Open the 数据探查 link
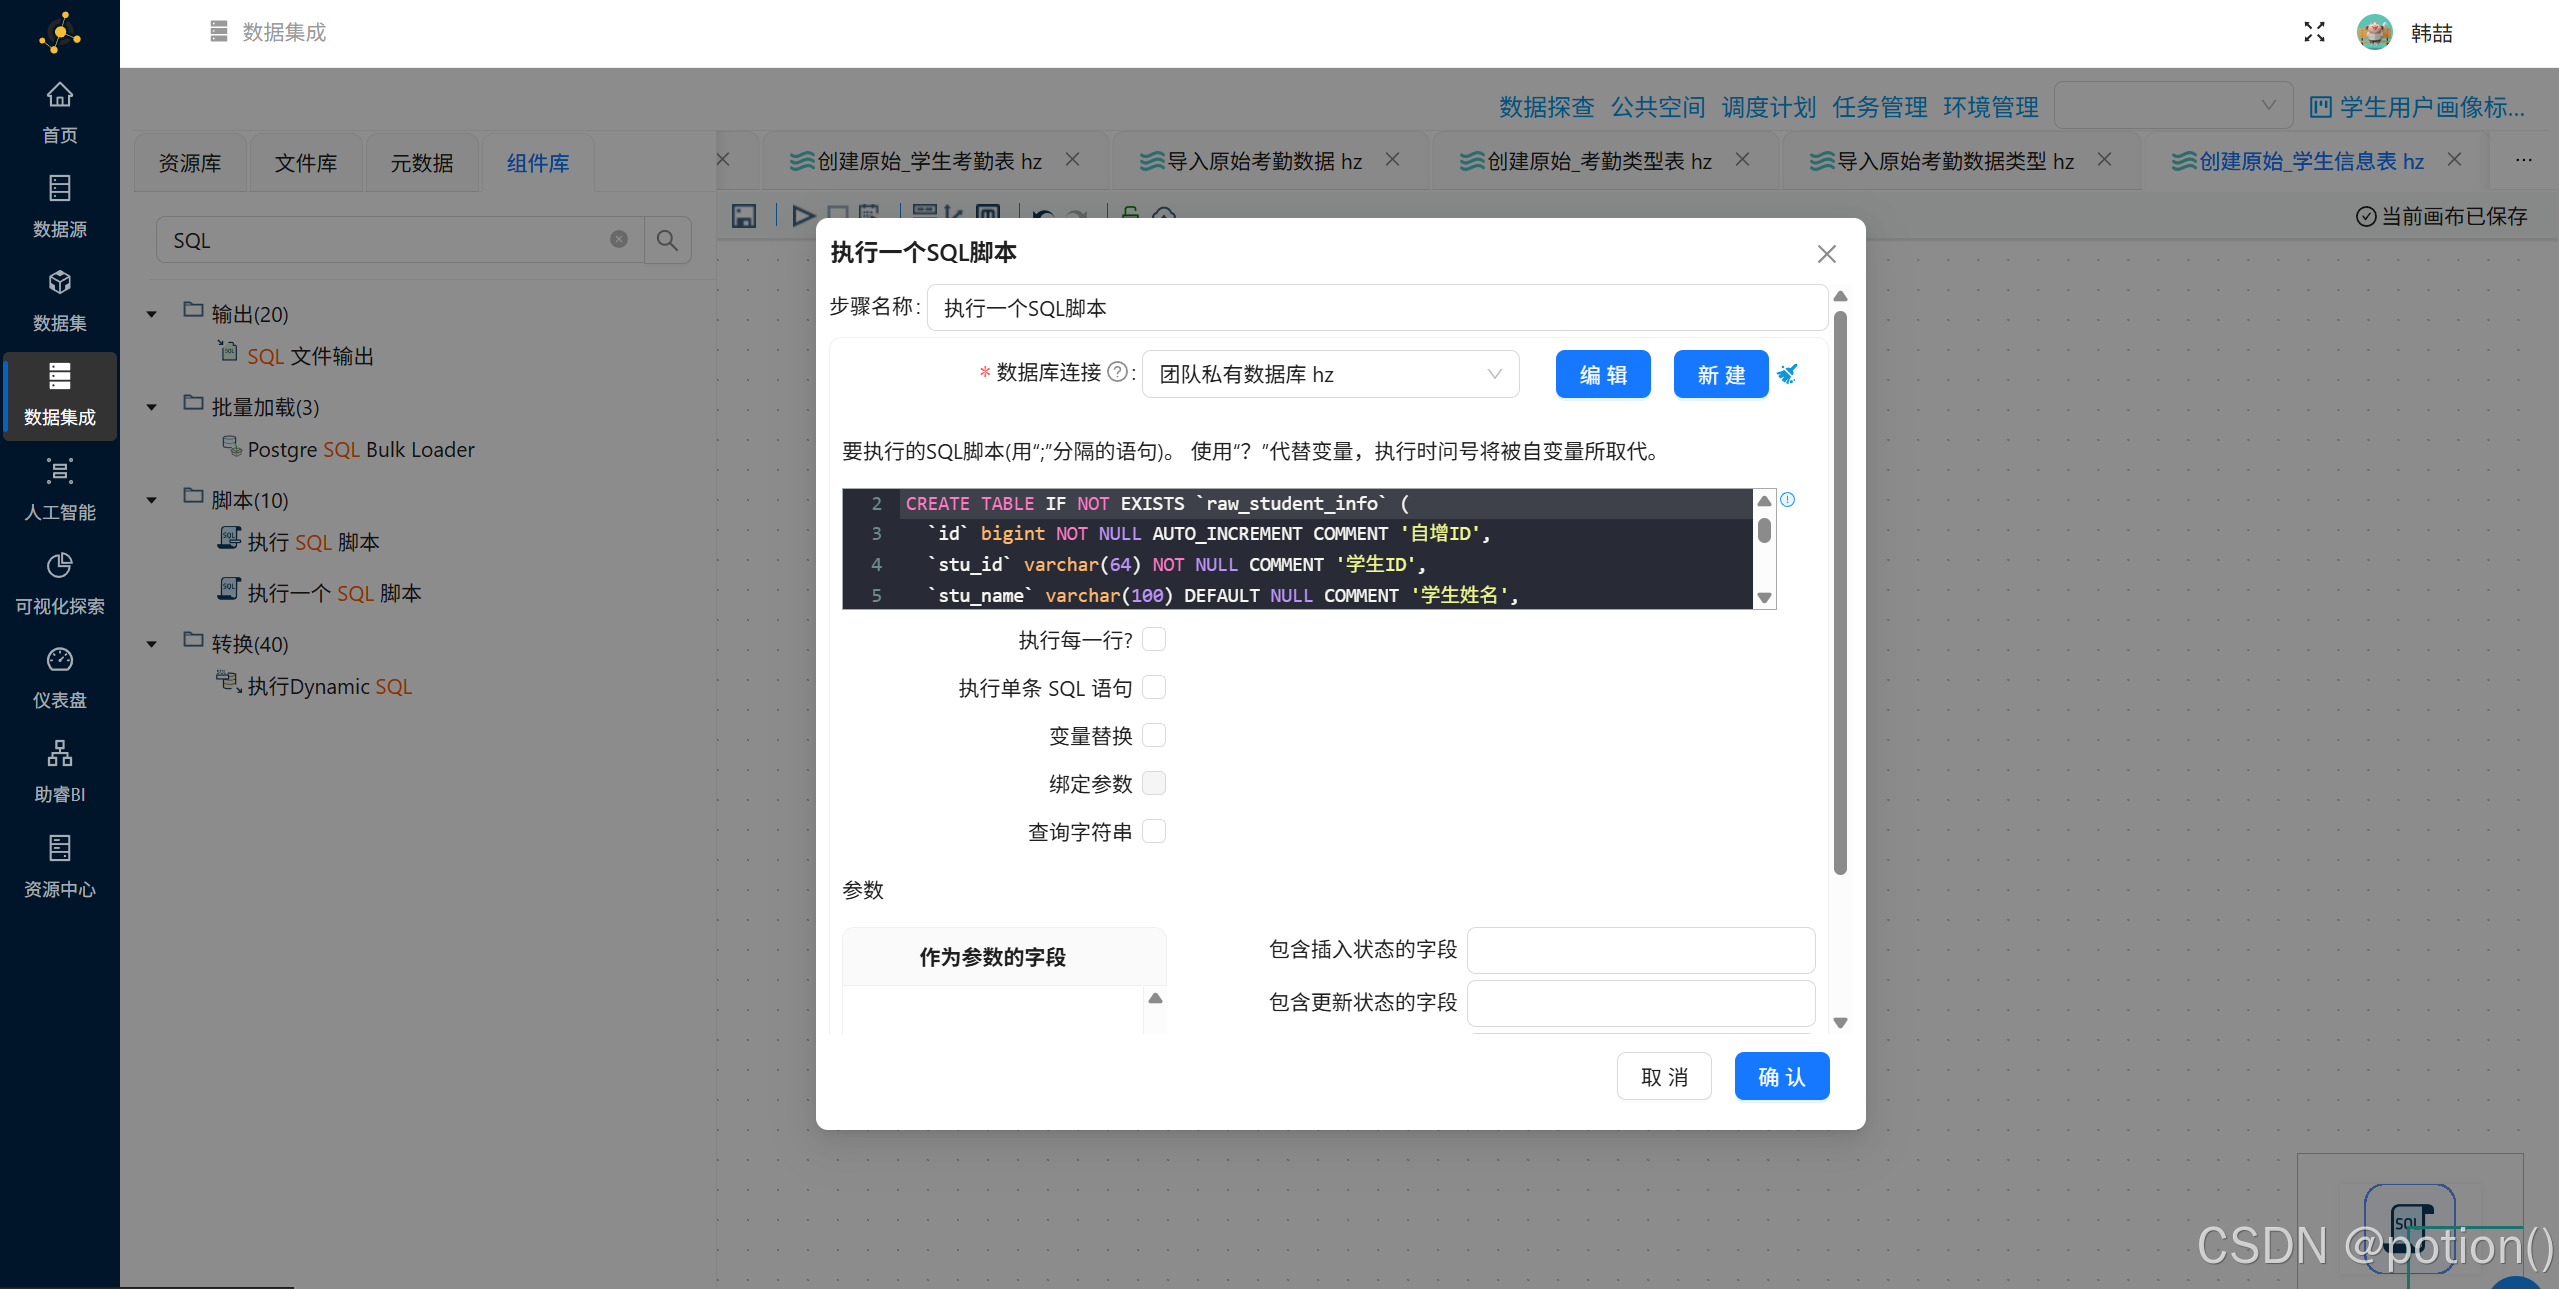 (1546, 107)
